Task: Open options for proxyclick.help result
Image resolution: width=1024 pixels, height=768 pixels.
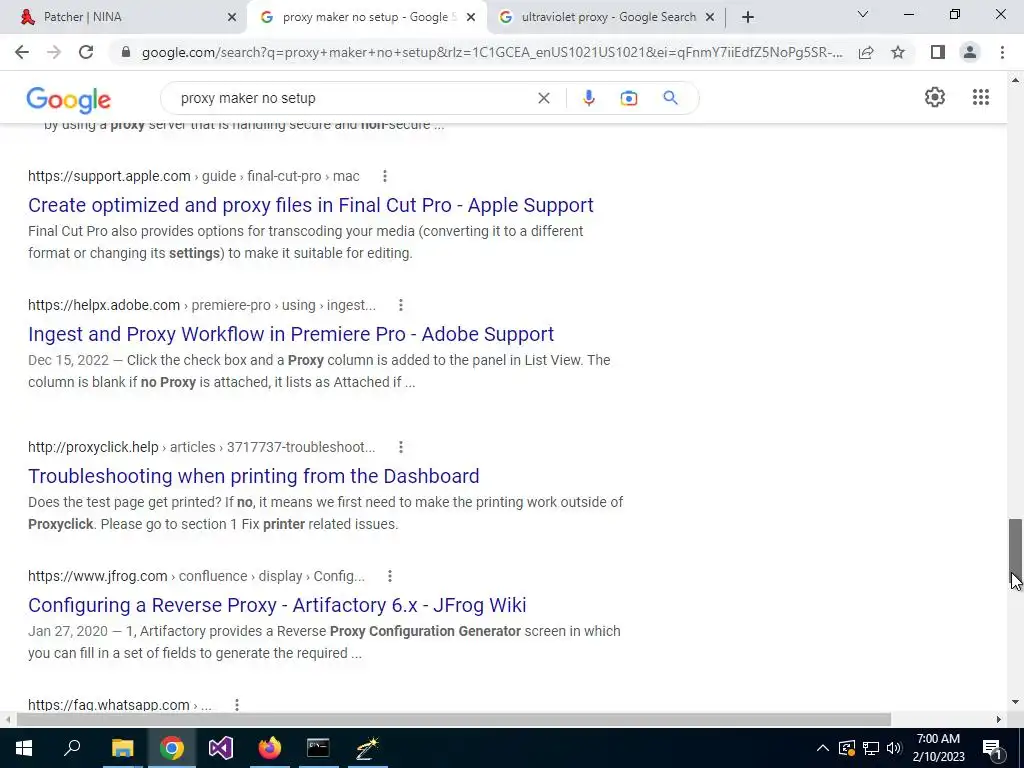Action: (401, 447)
